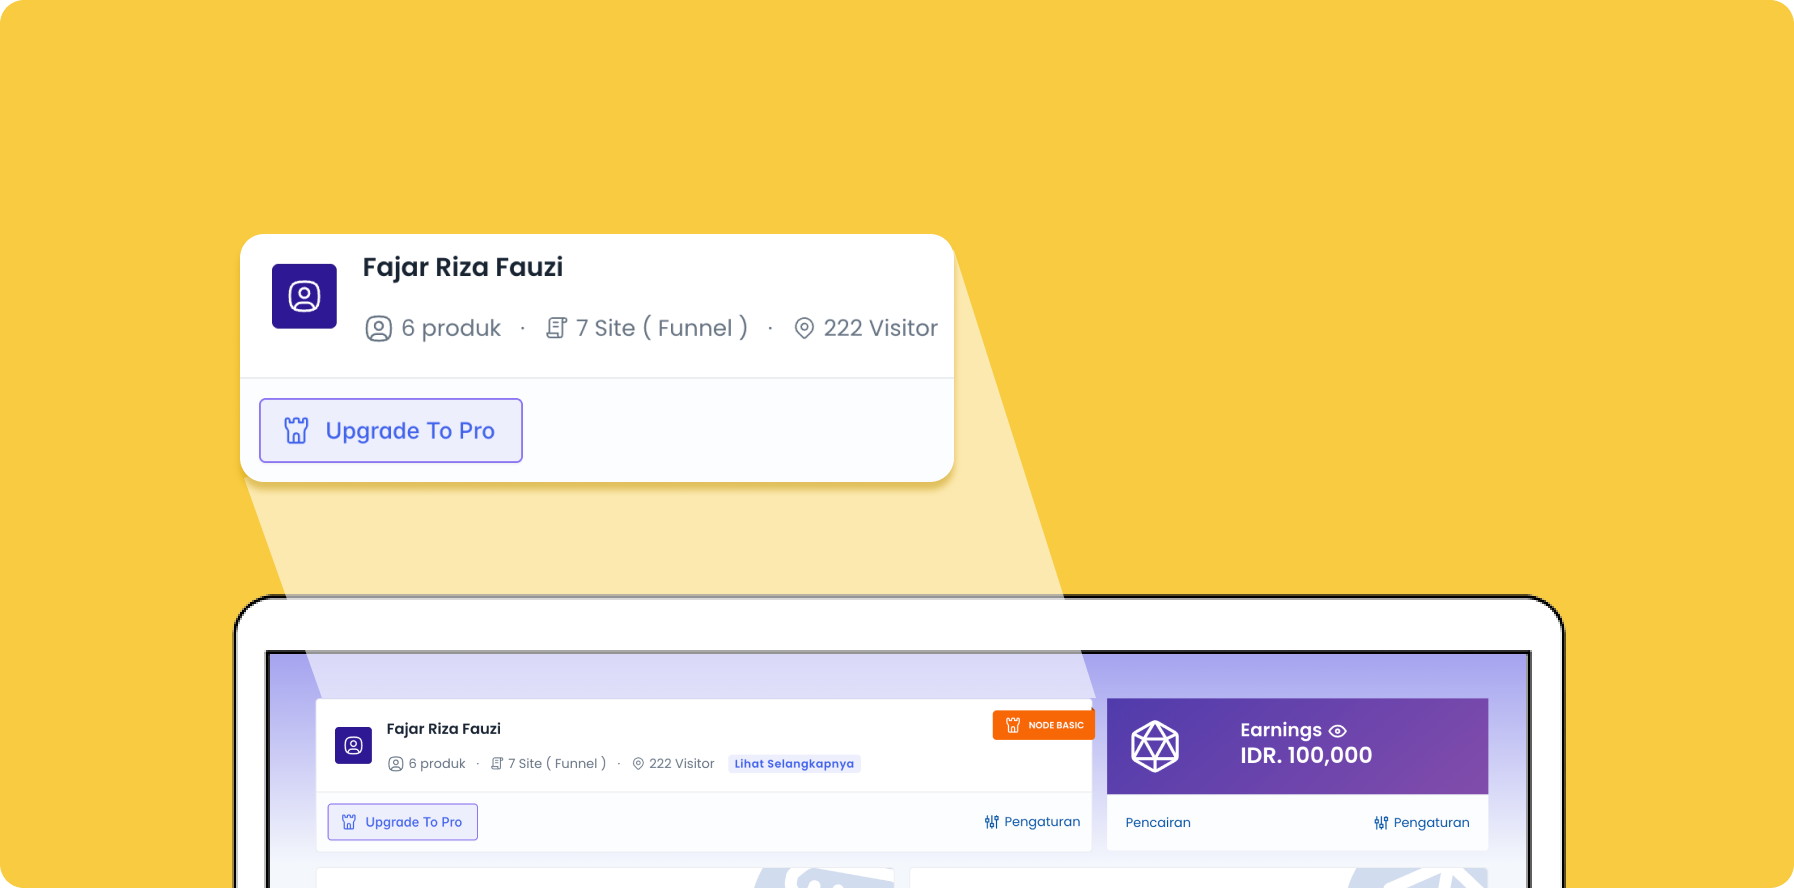
Task: Click the name Fajar Riza Fauzi in the dashboard card
Action: [443, 729]
